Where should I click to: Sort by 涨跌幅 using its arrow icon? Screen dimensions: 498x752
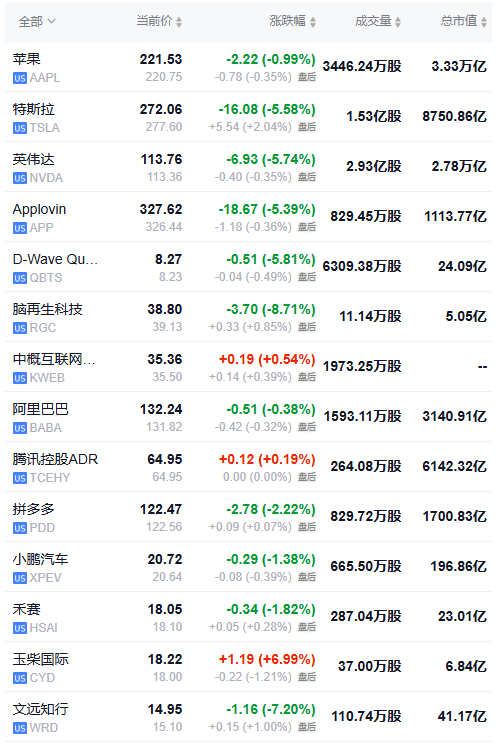pos(313,22)
